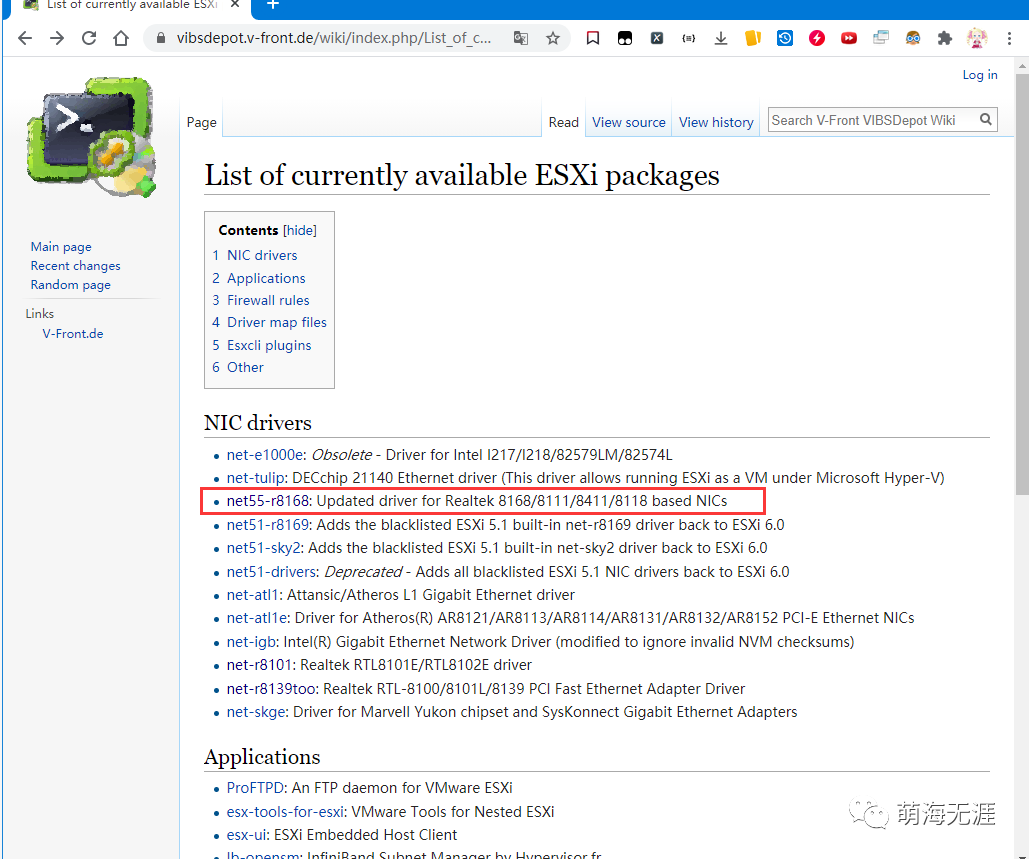Open Random page sidebar link

71,285
